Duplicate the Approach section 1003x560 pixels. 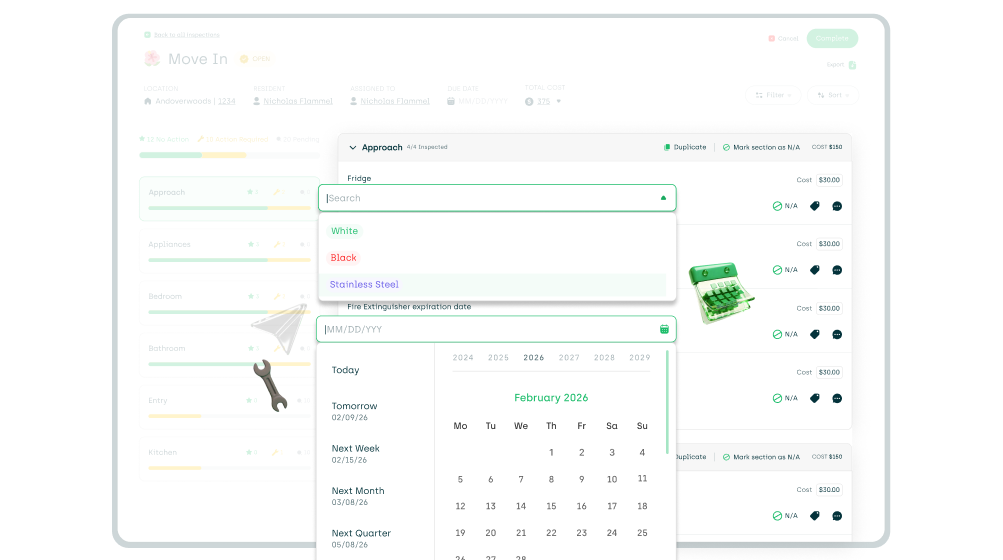[x=685, y=147]
